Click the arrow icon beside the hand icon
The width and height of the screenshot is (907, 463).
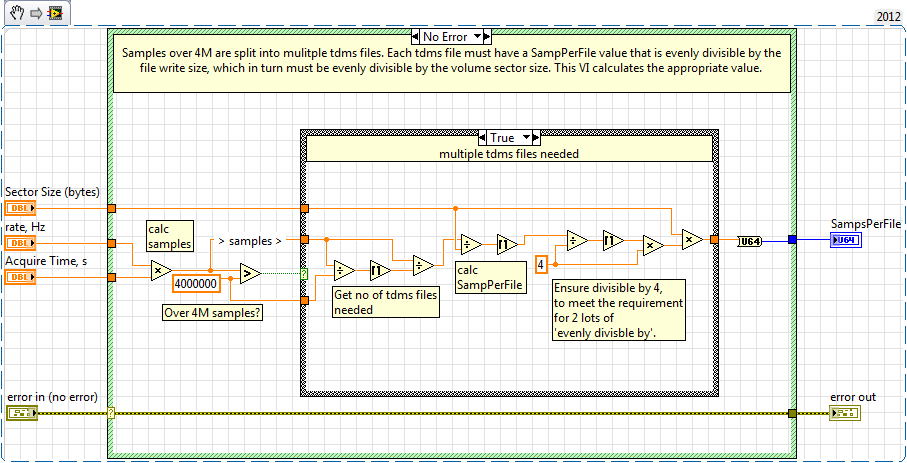[36, 13]
